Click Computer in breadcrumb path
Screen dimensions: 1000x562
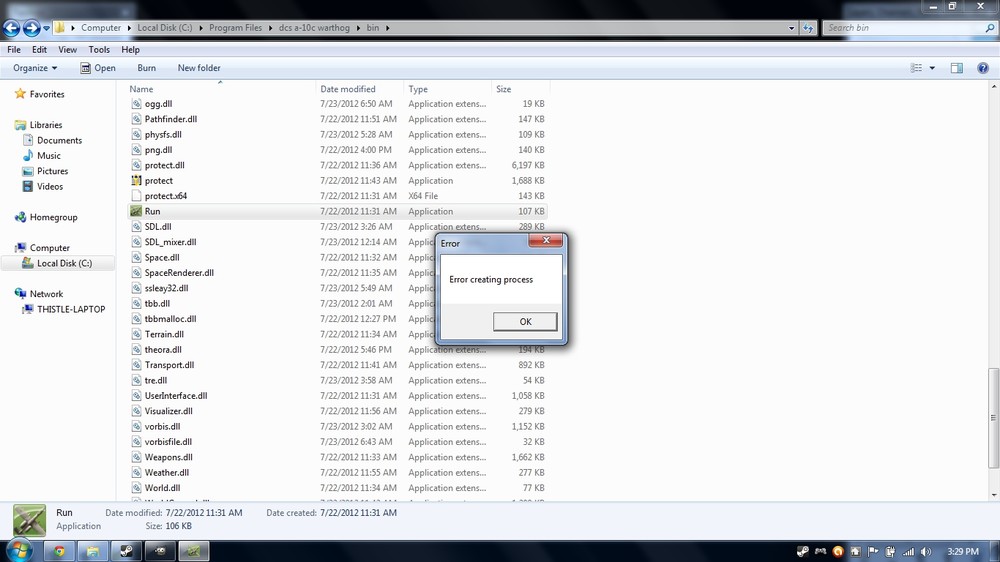[101, 28]
